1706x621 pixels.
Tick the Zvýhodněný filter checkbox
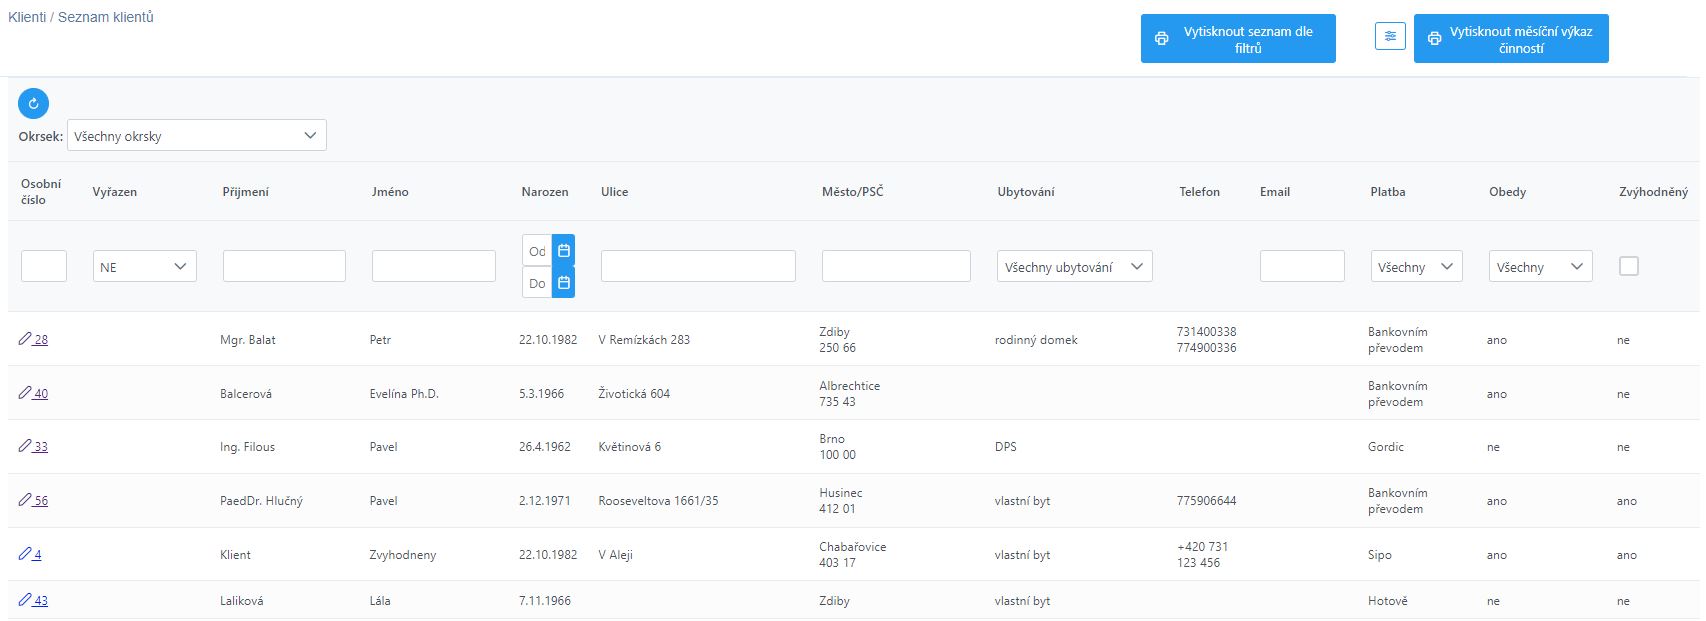pyautogui.click(x=1629, y=266)
